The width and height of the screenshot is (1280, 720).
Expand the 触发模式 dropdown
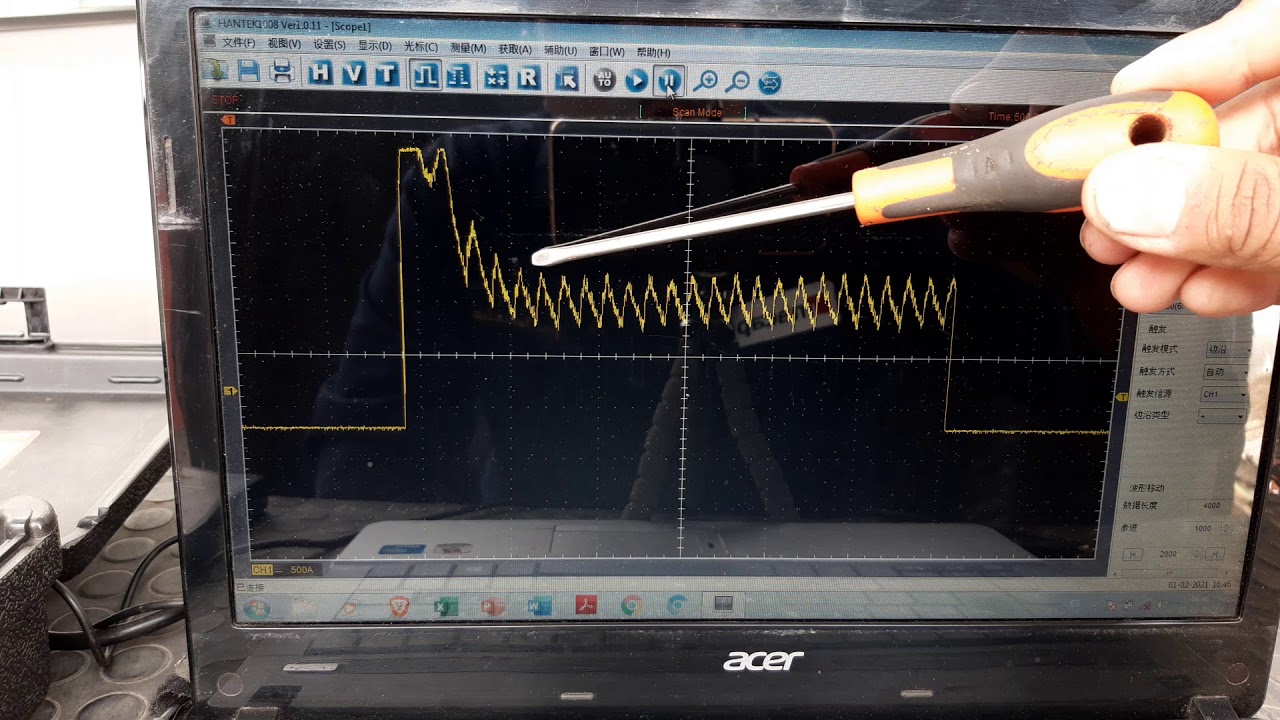(x=1229, y=350)
